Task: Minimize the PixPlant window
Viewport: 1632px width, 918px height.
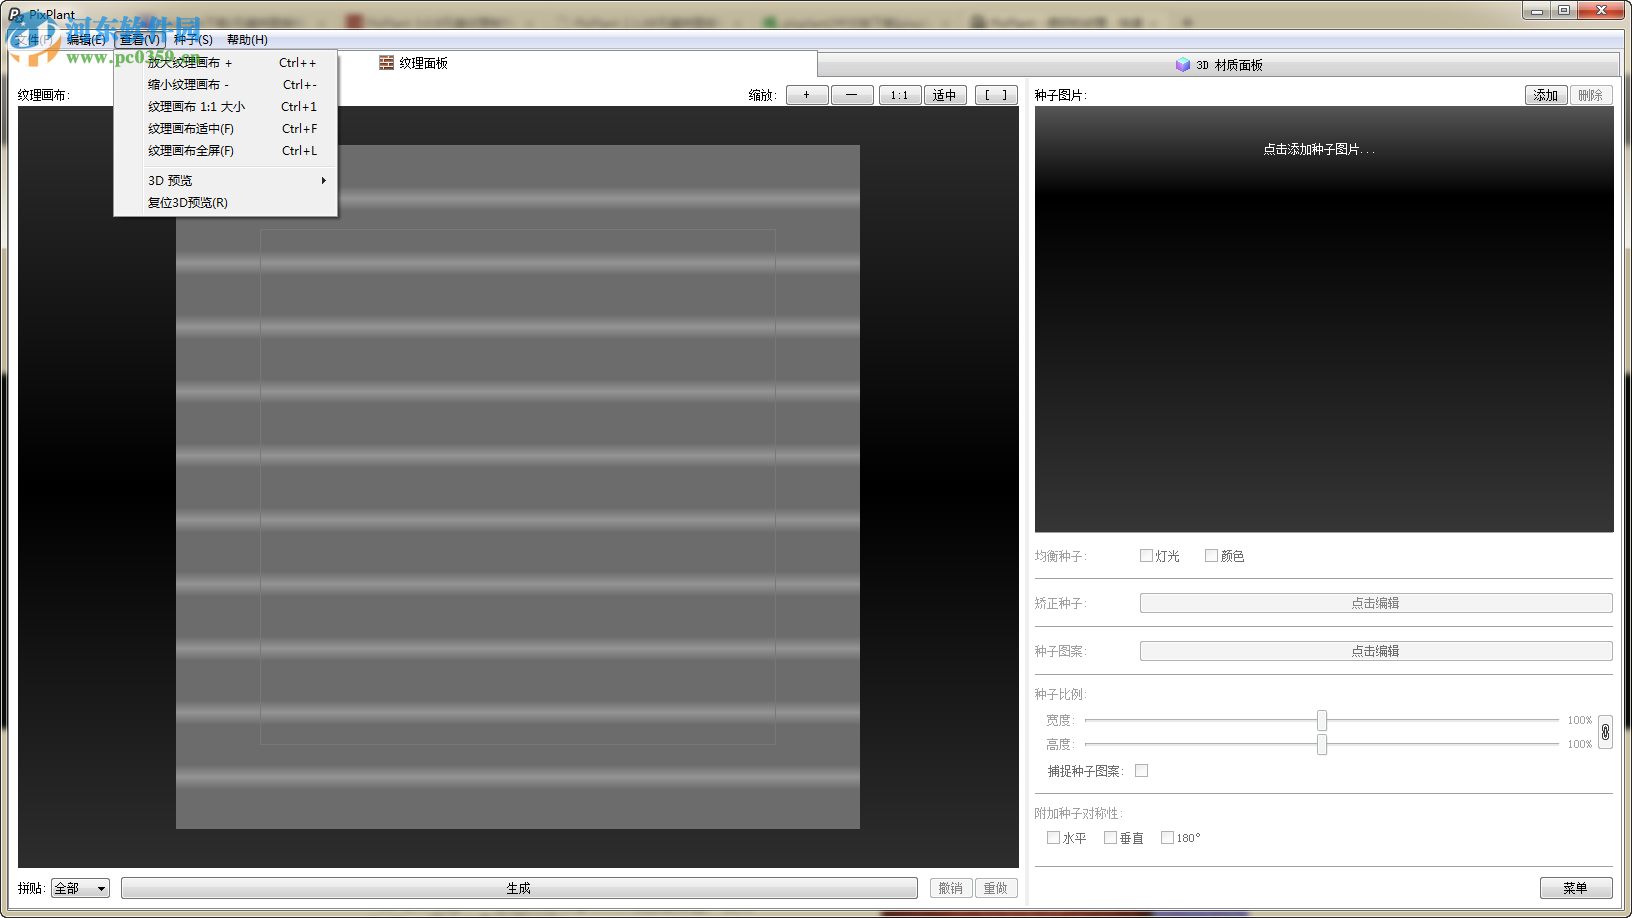Action: pyautogui.click(x=1537, y=10)
